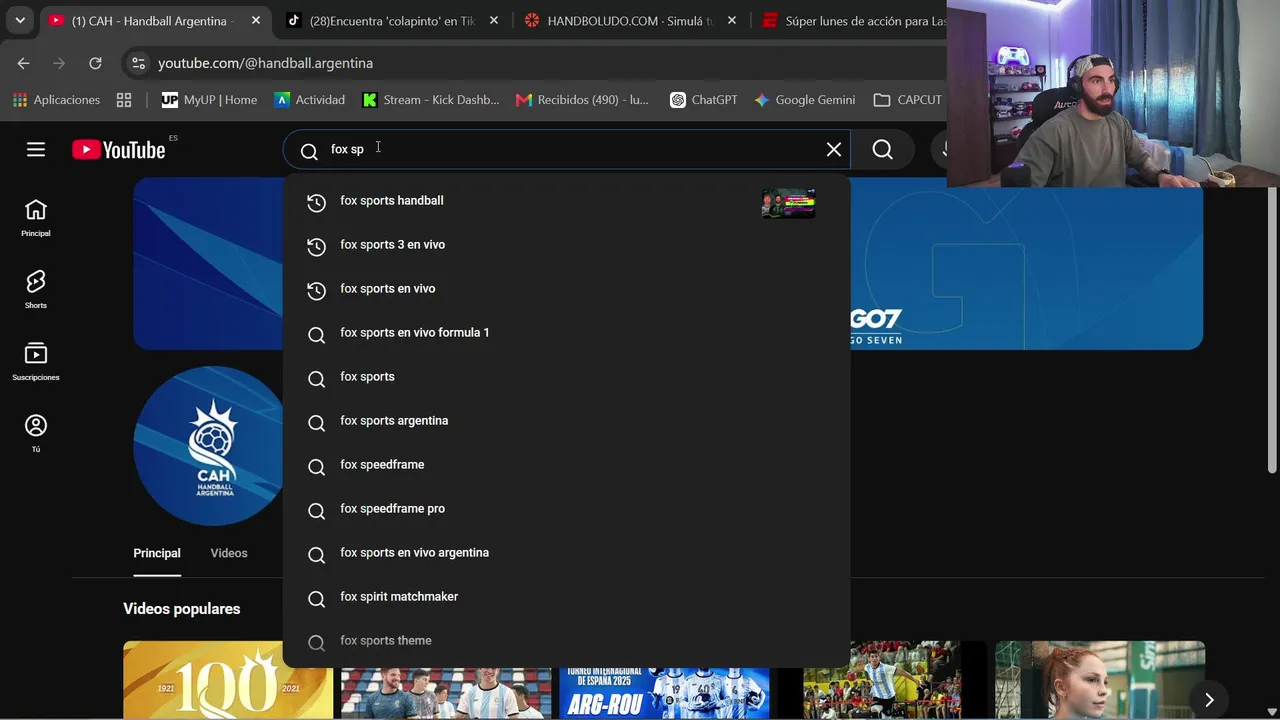Close the TikTok 'colapinto' tab
The image size is (1280, 720).
click(494, 20)
